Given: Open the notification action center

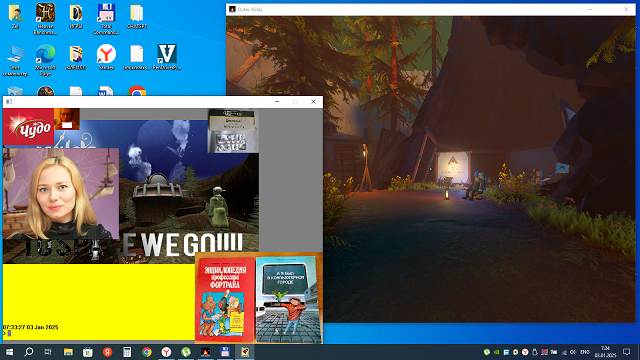Looking at the screenshot, I should tap(627, 352).
